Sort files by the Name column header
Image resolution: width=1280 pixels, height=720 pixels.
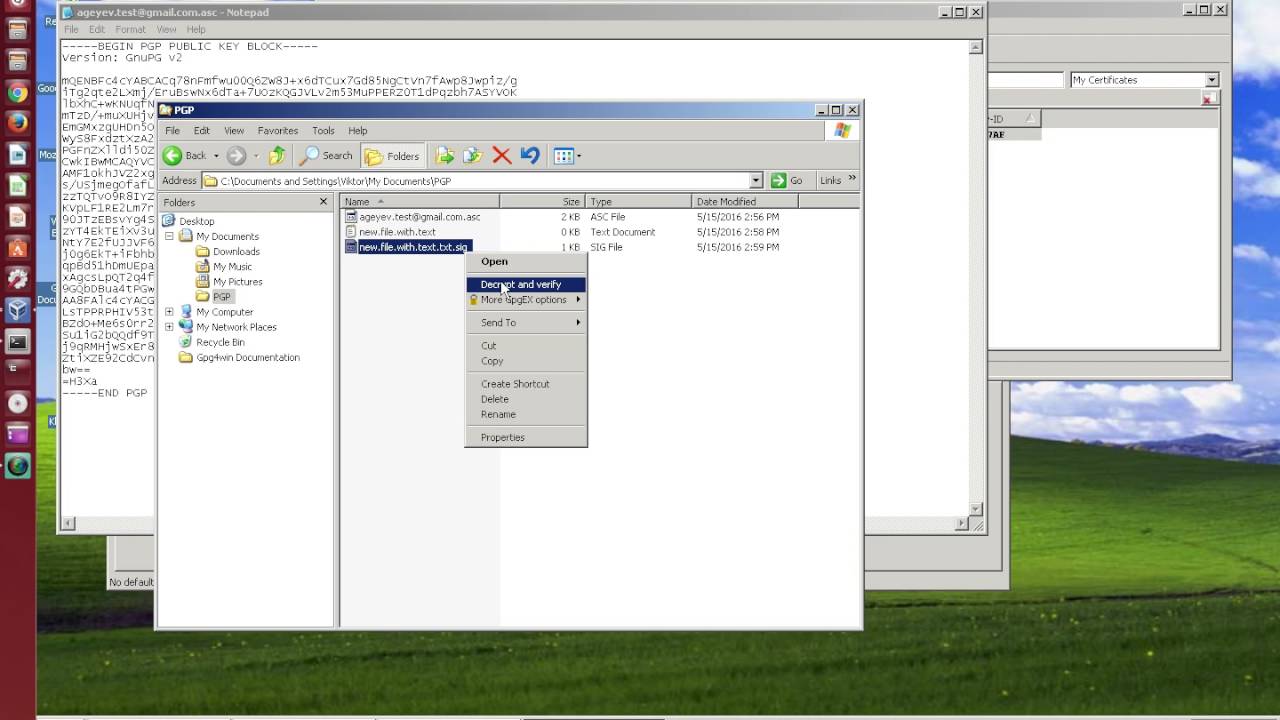[420, 202]
